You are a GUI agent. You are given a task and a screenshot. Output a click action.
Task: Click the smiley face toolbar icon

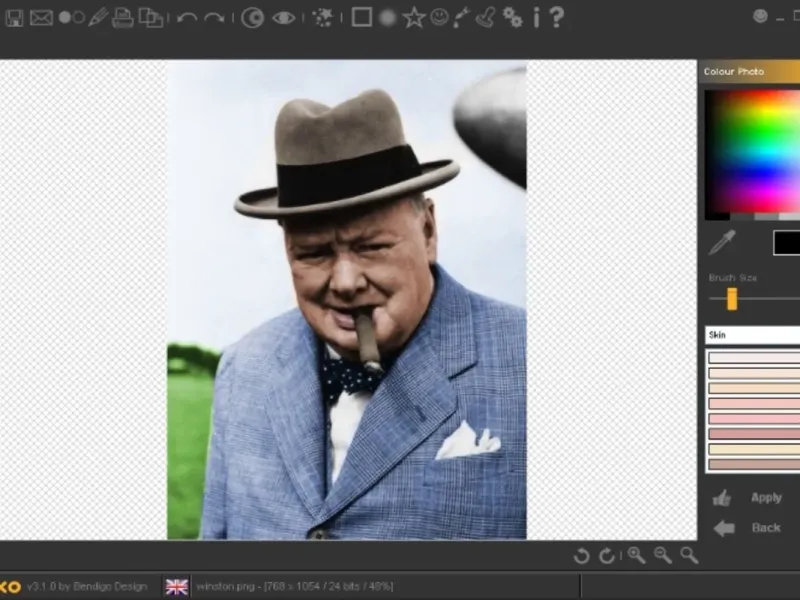click(439, 17)
